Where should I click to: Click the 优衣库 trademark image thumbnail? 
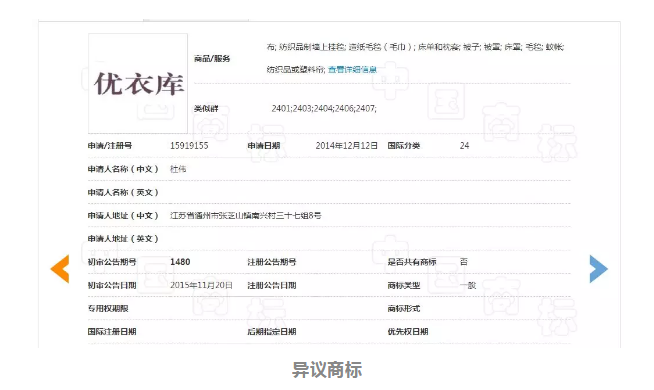point(138,83)
